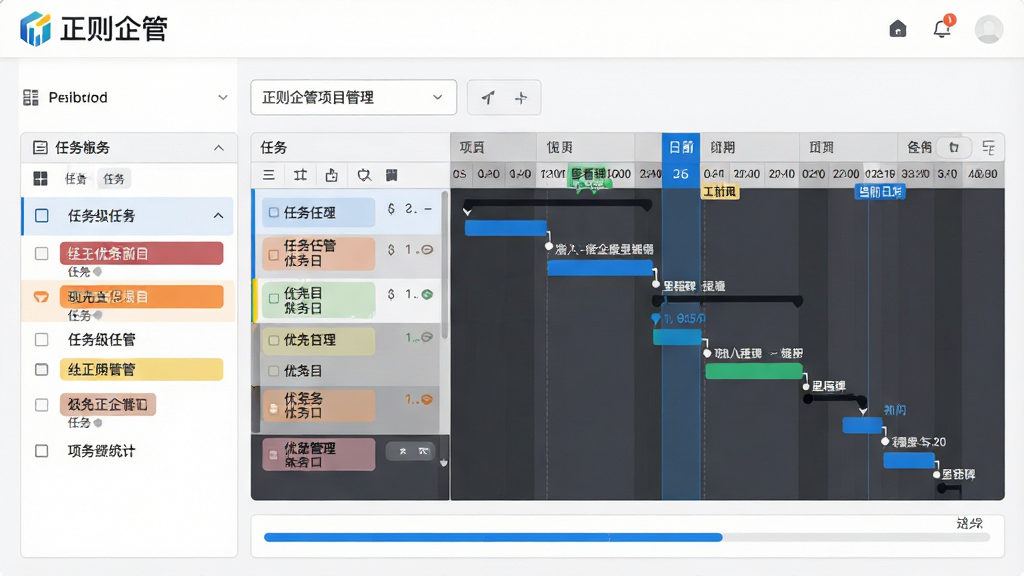
Task: Click the plus icon beside project dropdown
Action: (x=520, y=98)
